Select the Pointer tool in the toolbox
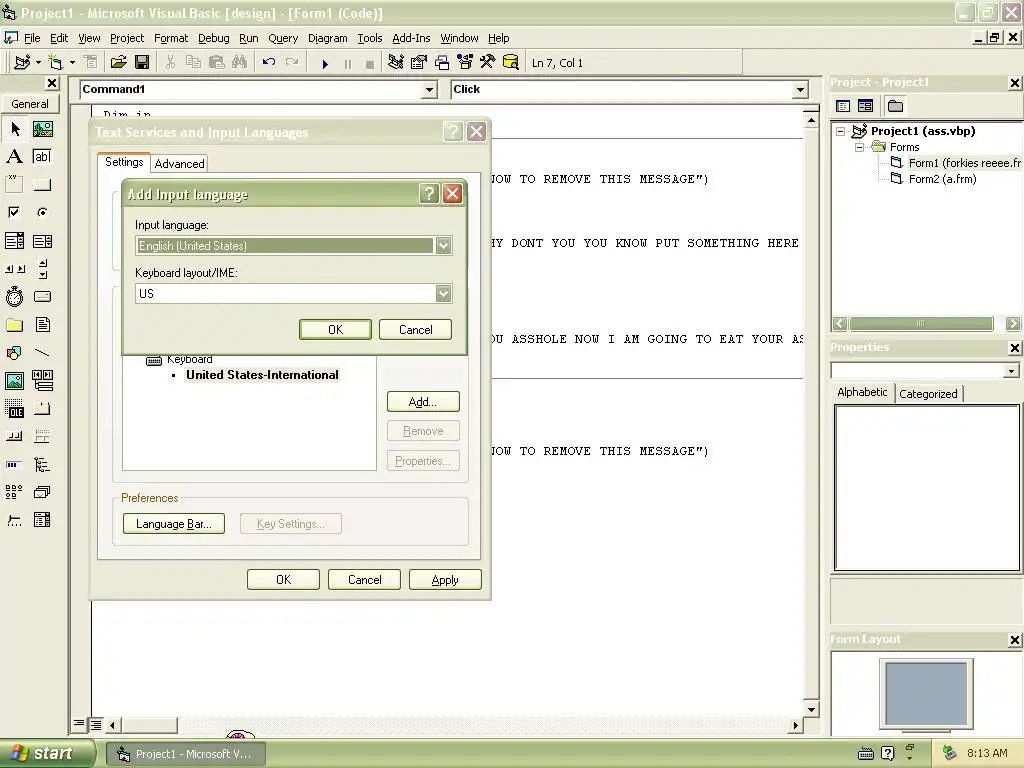1024x768 pixels. point(14,129)
